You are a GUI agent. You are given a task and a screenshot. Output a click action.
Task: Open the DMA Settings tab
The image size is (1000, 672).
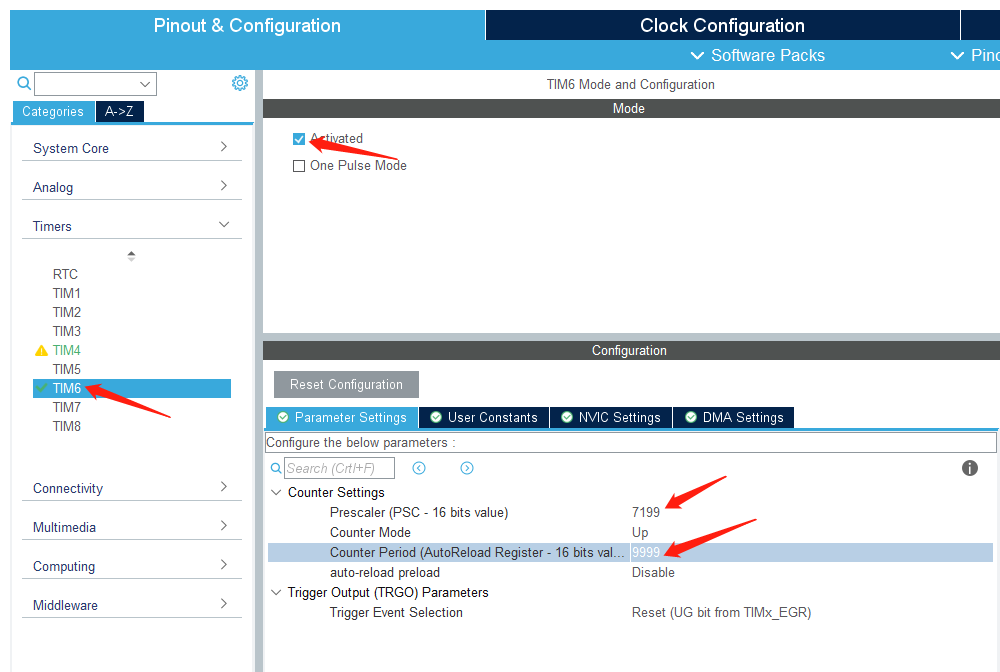click(x=733, y=418)
